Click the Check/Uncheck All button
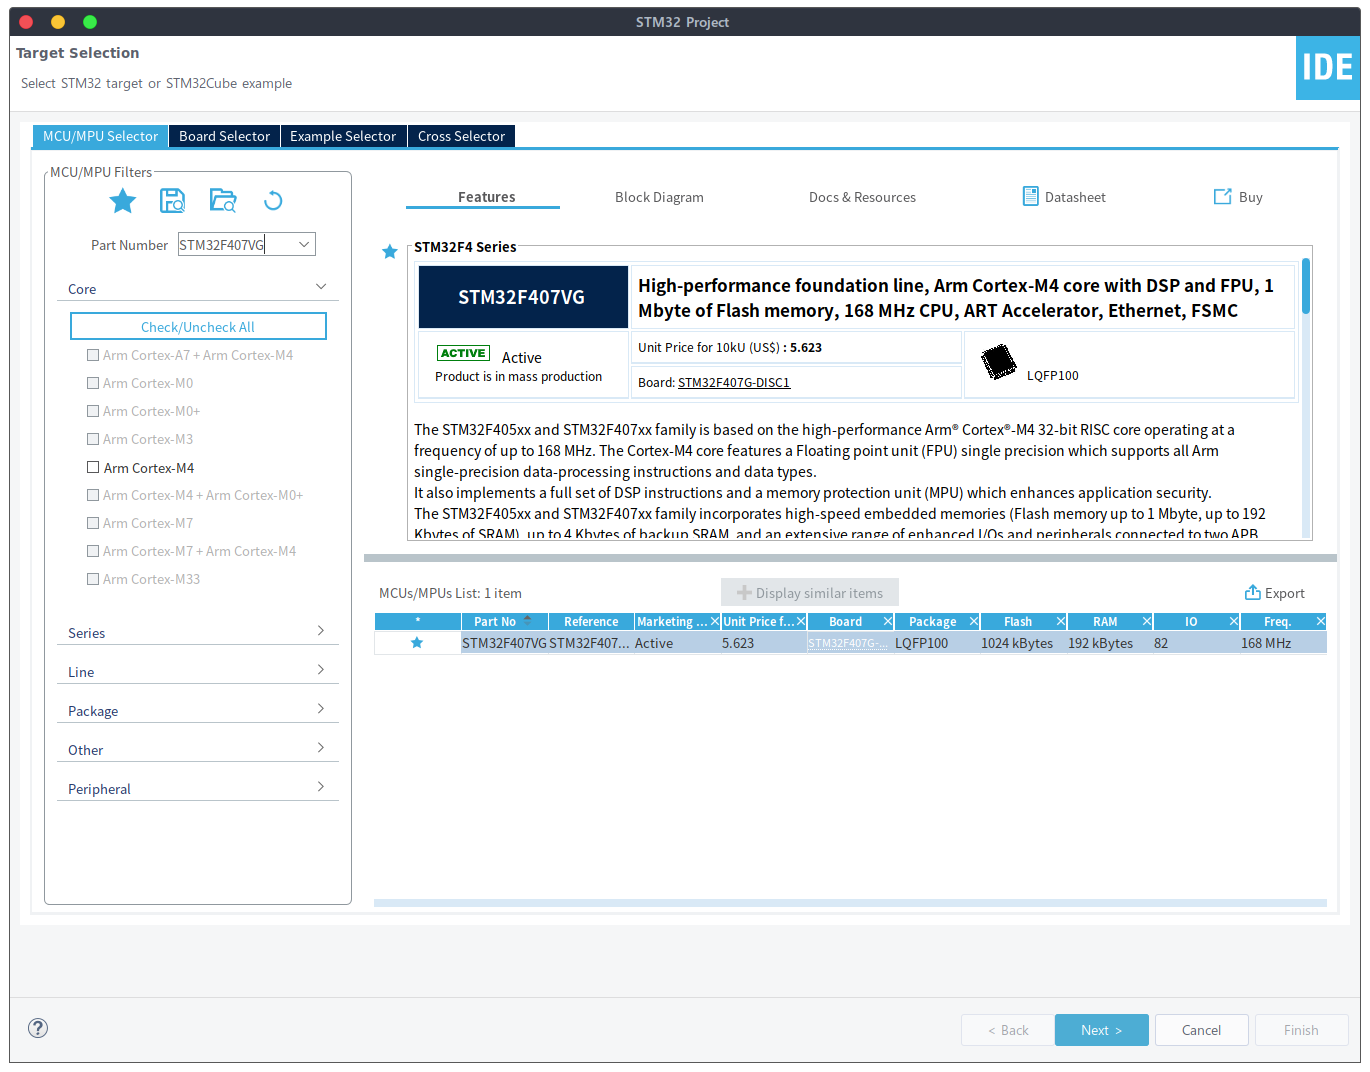The image size is (1370, 1072). (x=198, y=326)
